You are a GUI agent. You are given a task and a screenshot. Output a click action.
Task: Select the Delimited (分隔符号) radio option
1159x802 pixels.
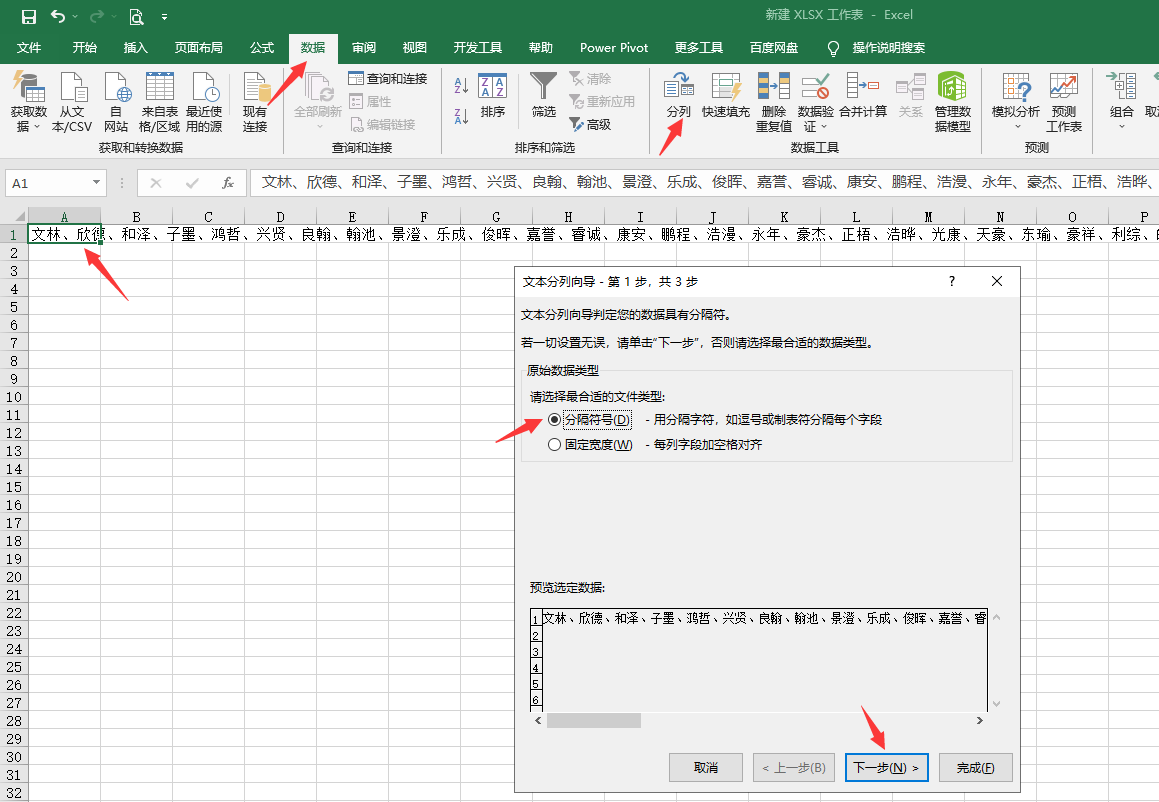coord(554,420)
